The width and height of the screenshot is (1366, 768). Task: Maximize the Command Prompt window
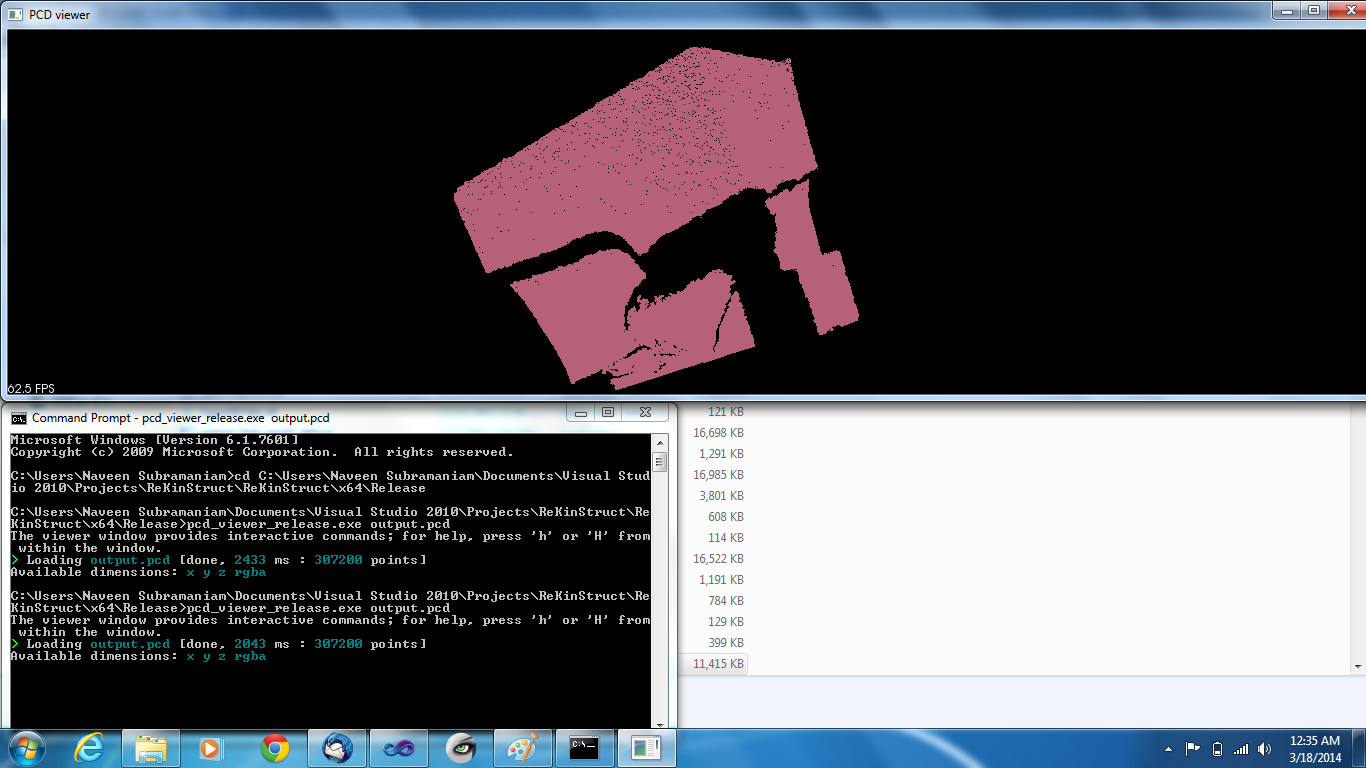pyautogui.click(x=608, y=412)
